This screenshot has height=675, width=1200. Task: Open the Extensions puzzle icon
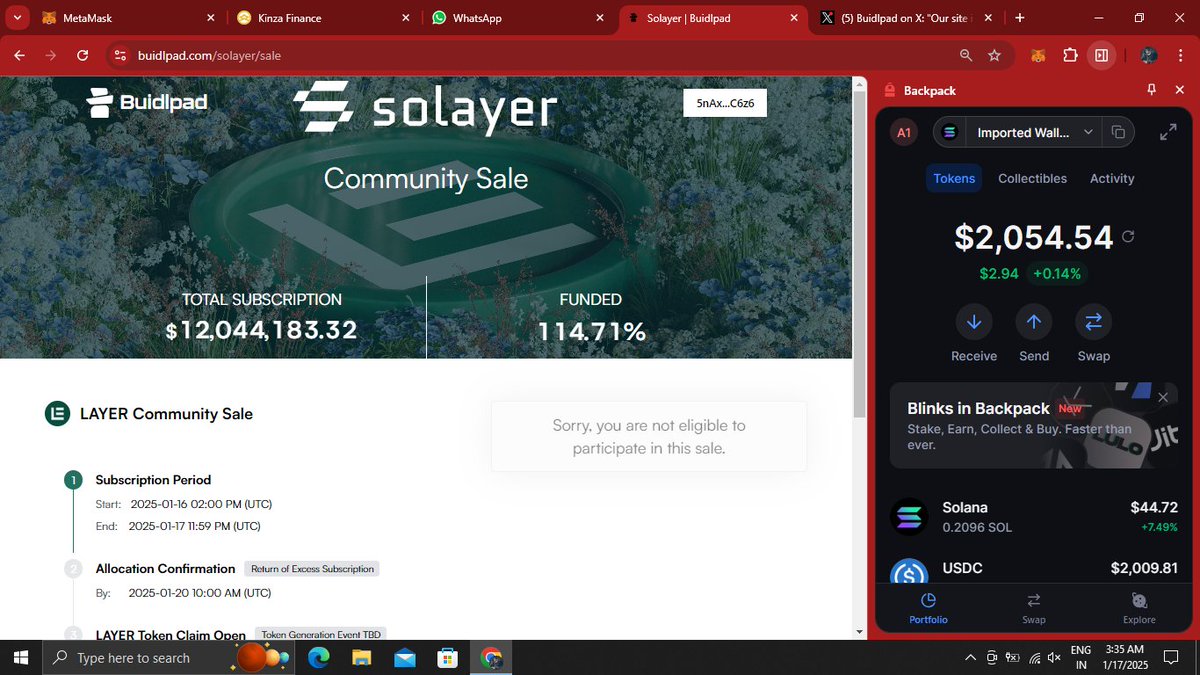(x=1071, y=56)
